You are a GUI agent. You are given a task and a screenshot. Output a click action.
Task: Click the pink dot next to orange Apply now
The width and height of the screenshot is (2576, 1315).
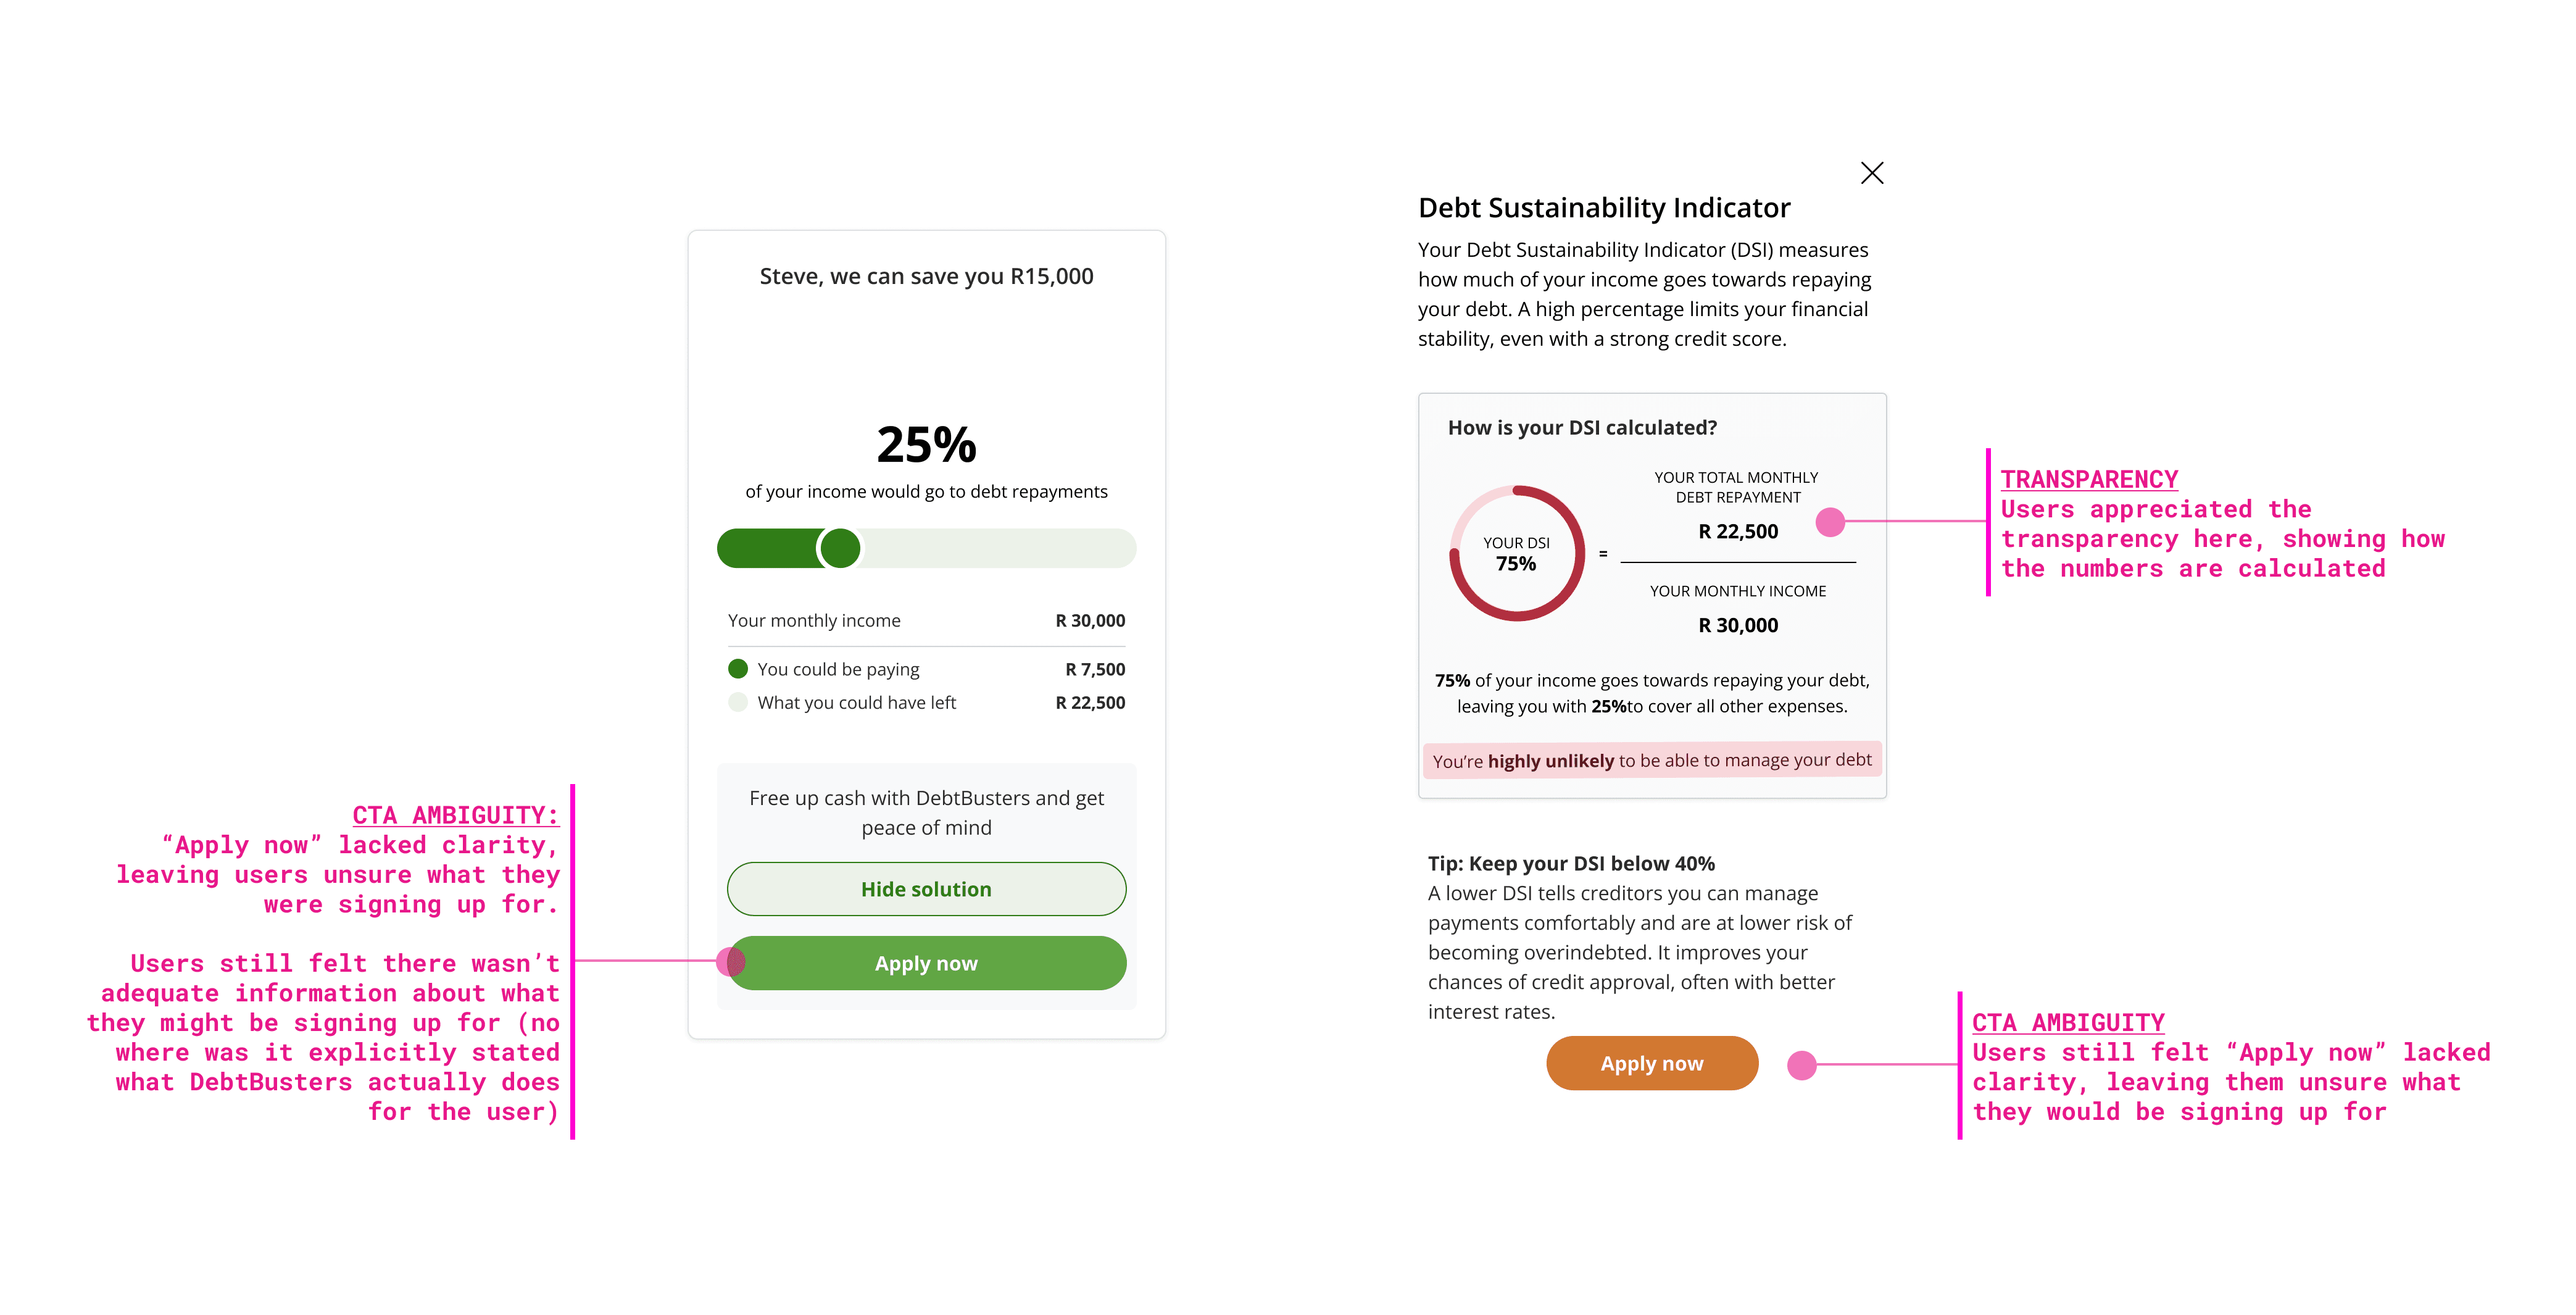click(x=1801, y=1065)
